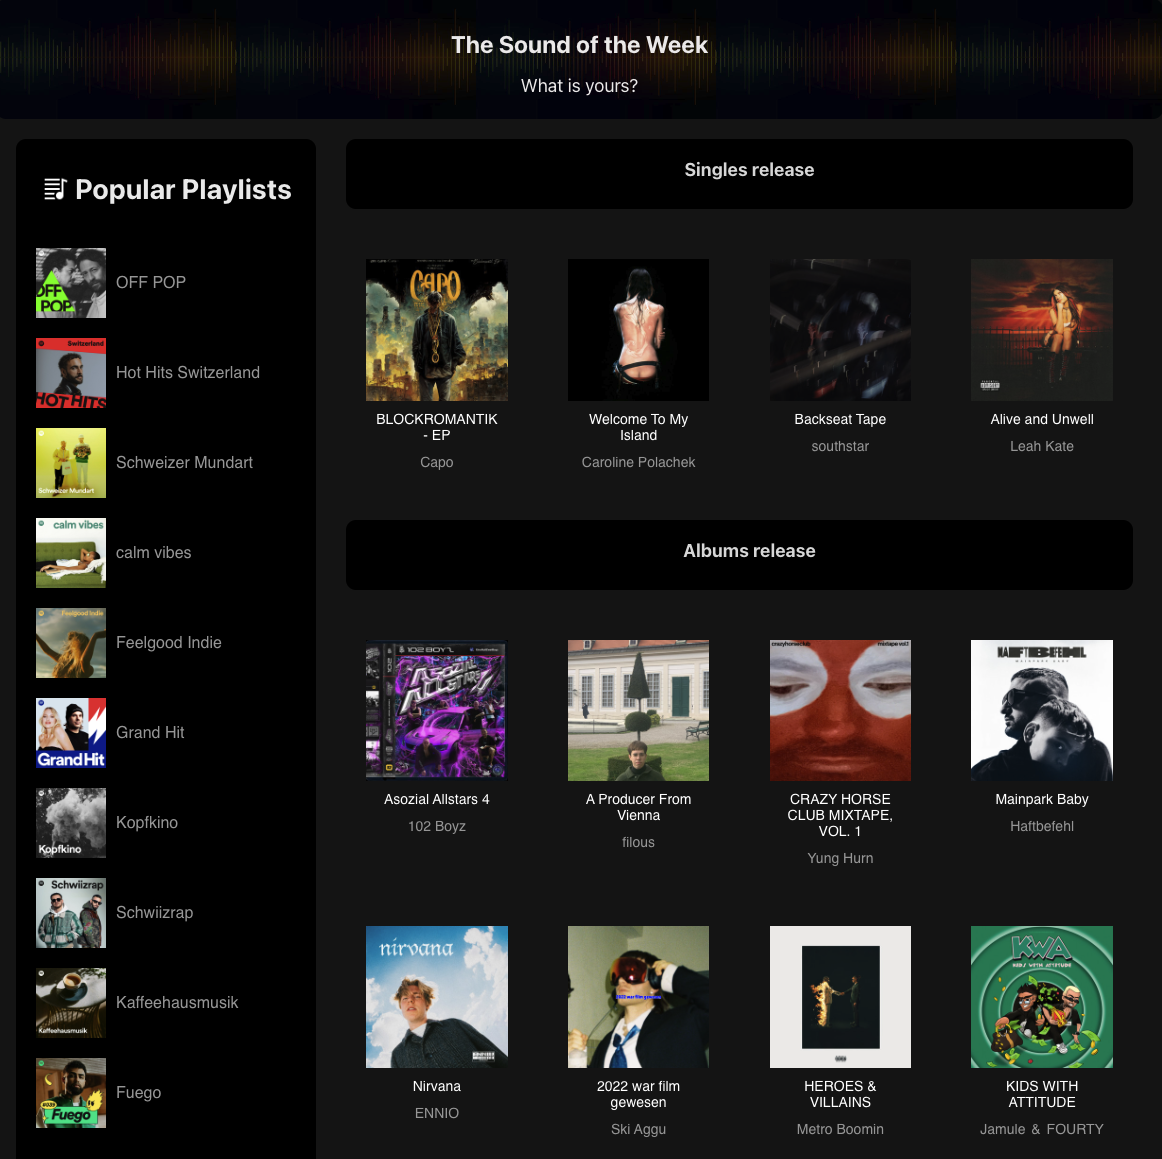This screenshot has height=1159, width=1162.
Task: Open Nirvana album cover by ENNIO
Action: pyautogui.click(x=436, y=997)
